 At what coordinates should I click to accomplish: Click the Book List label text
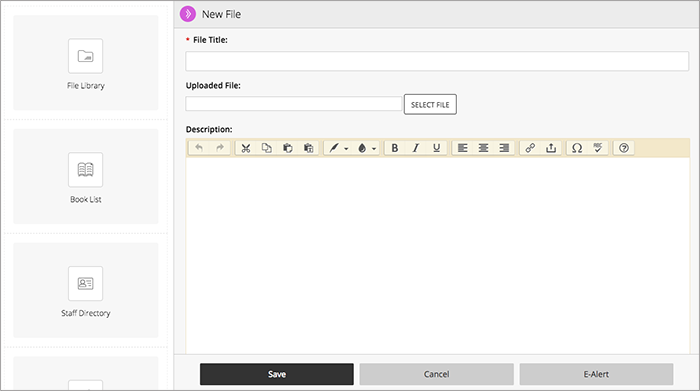pyautogui.click(x=86, y=200)
